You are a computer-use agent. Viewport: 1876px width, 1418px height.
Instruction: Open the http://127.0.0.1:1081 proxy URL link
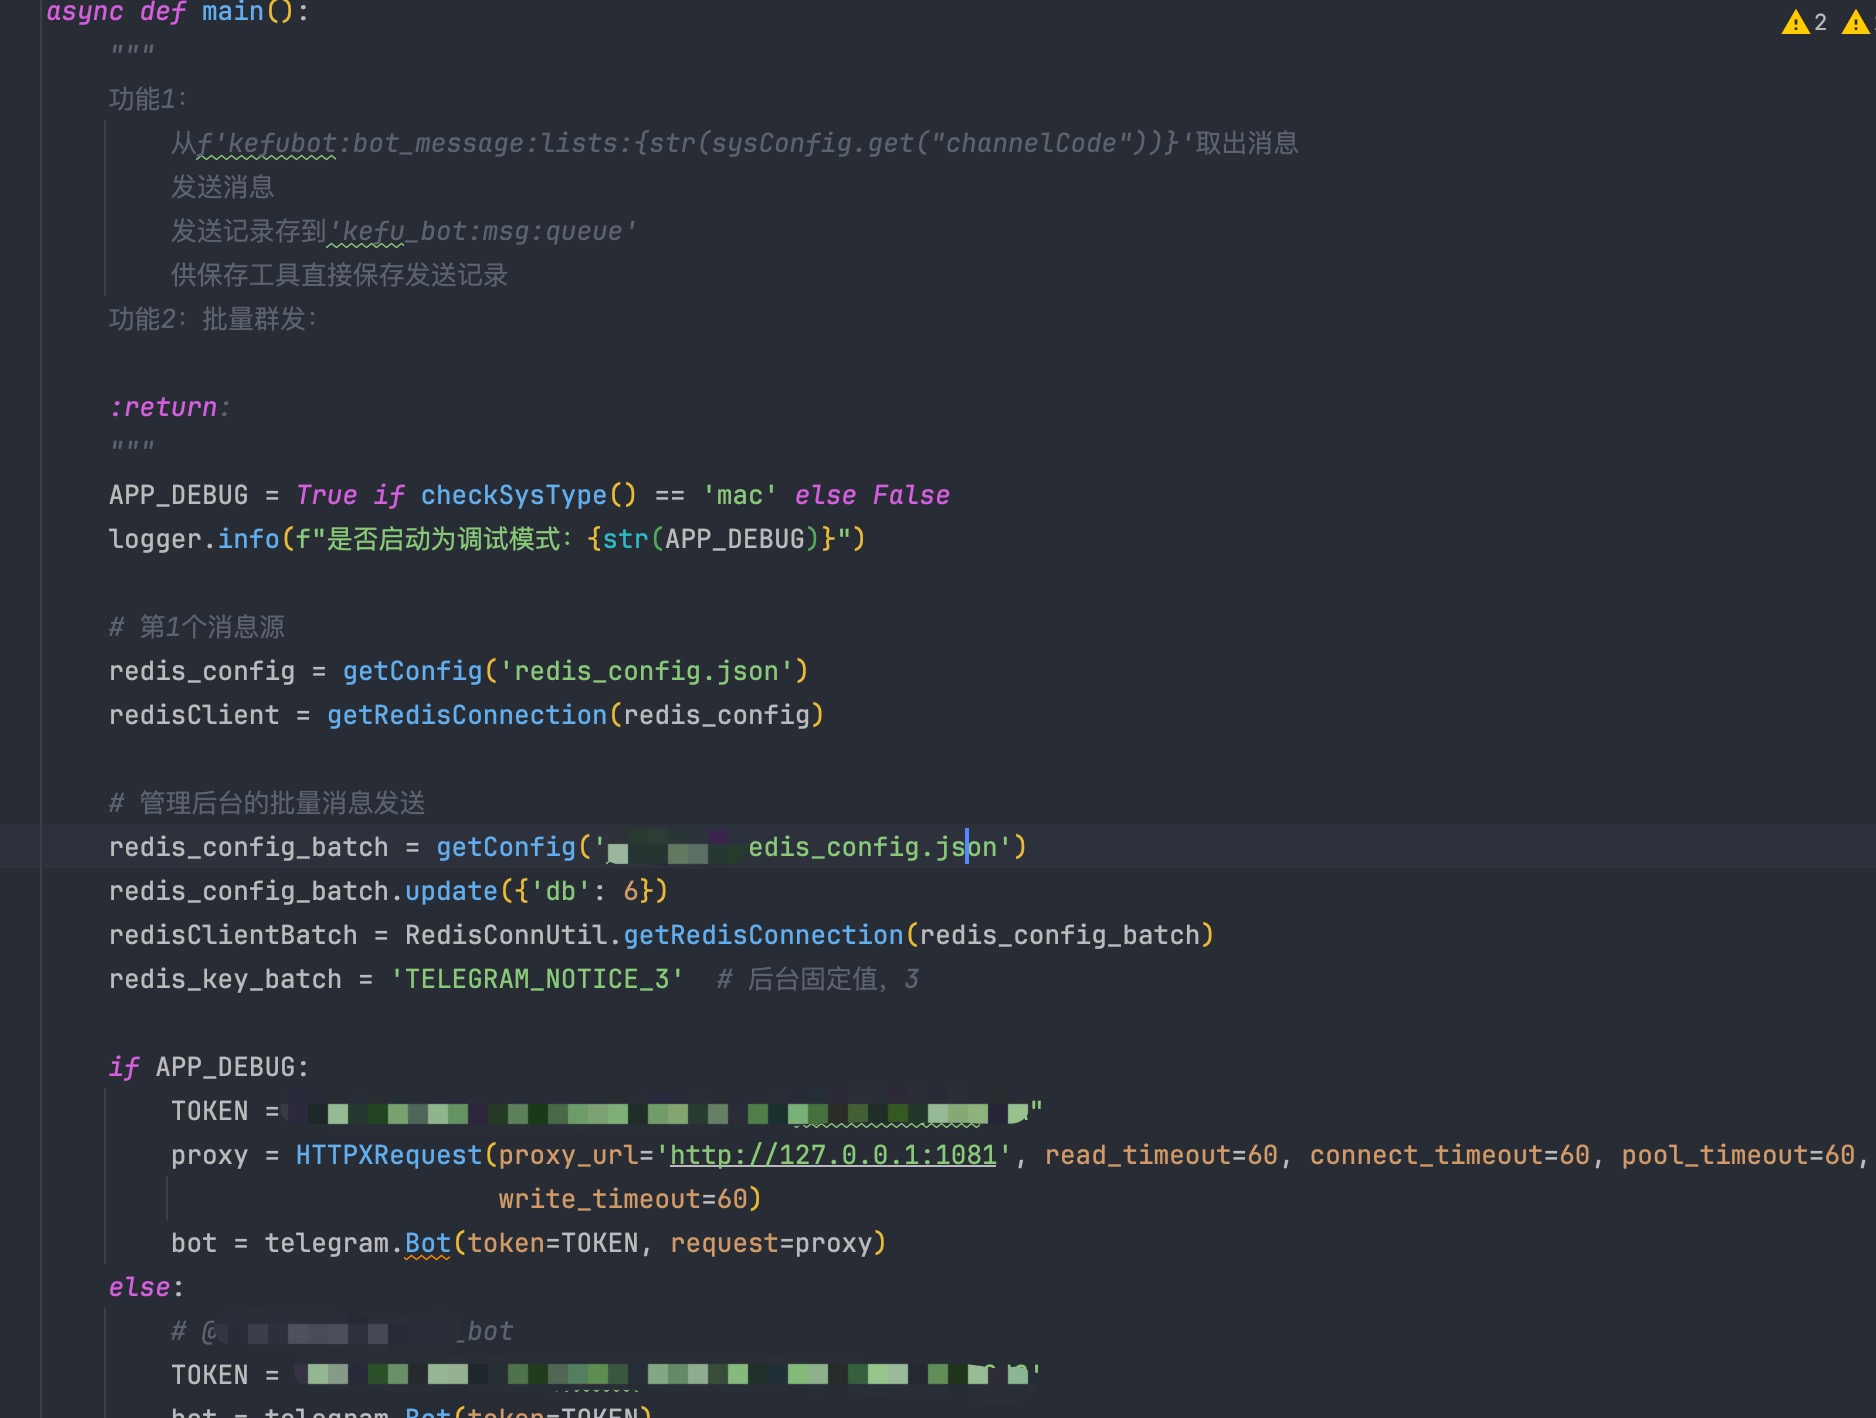pyautogui.click(x=833, y=1155)
